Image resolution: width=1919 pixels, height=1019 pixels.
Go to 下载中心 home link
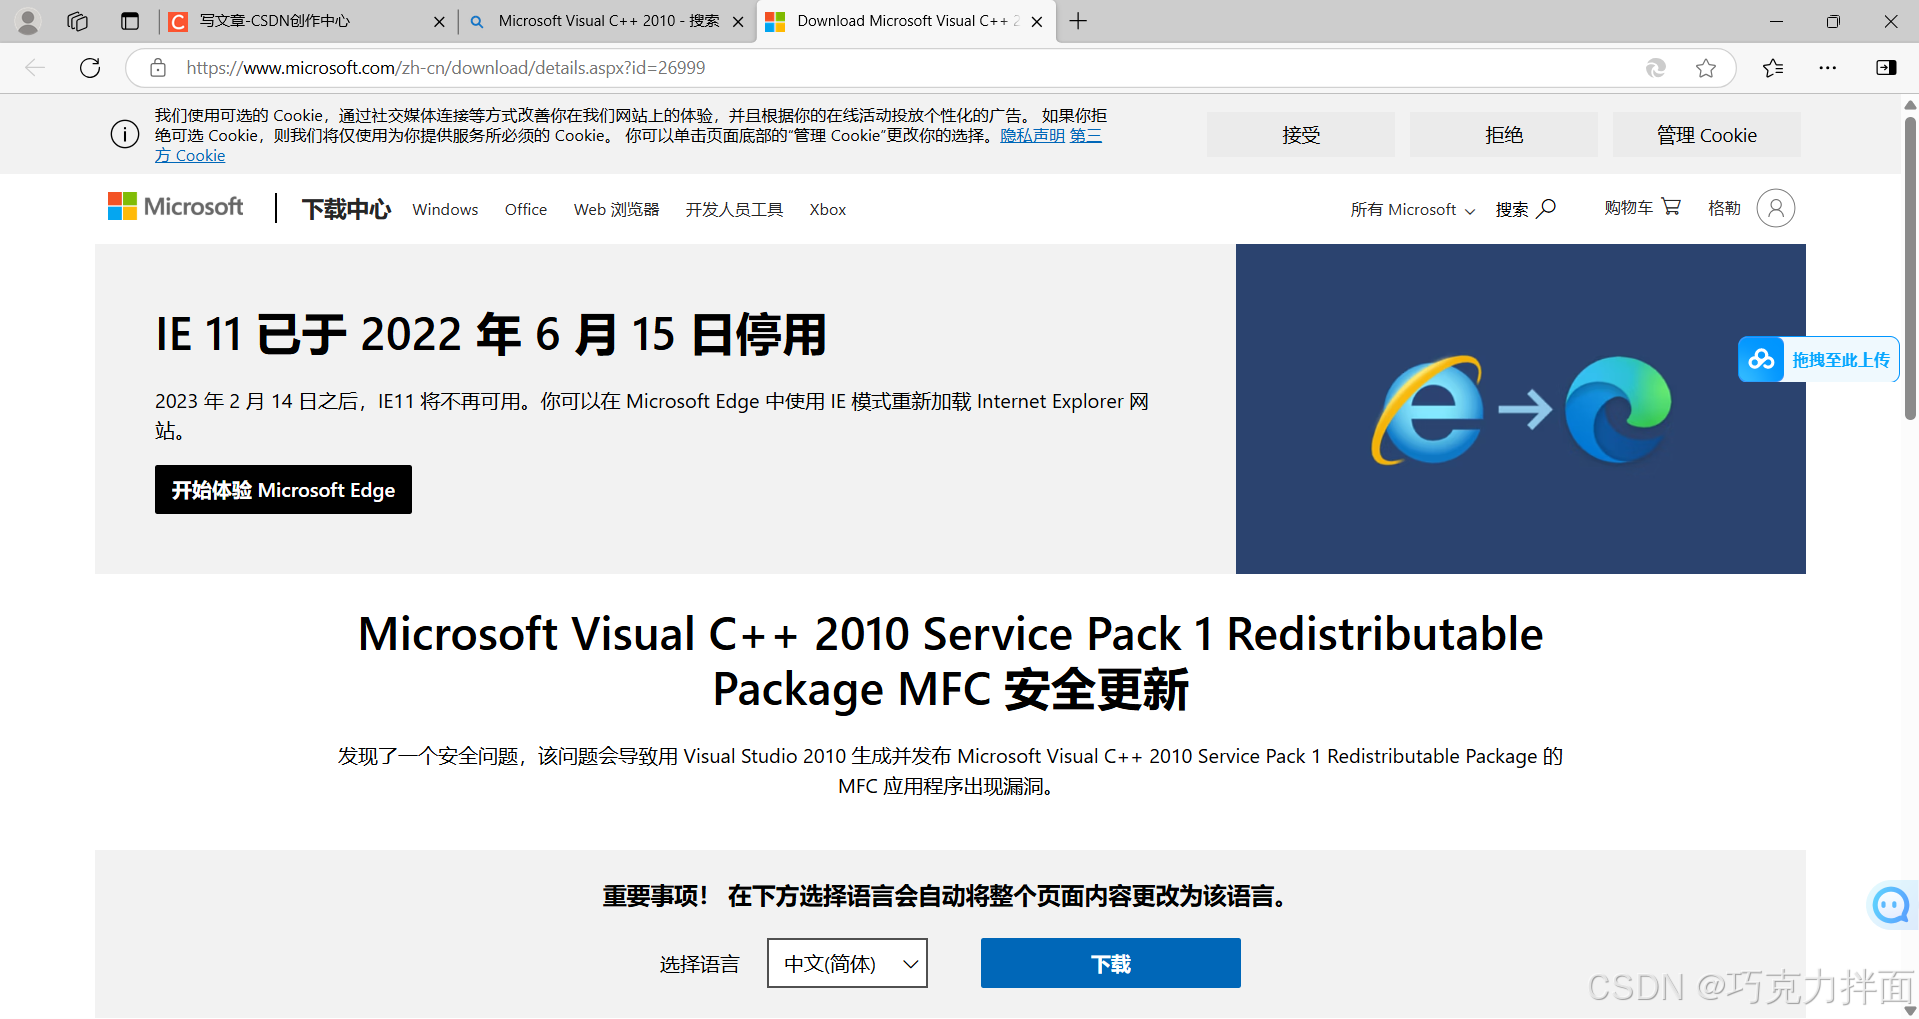click(x=346, y=209)
